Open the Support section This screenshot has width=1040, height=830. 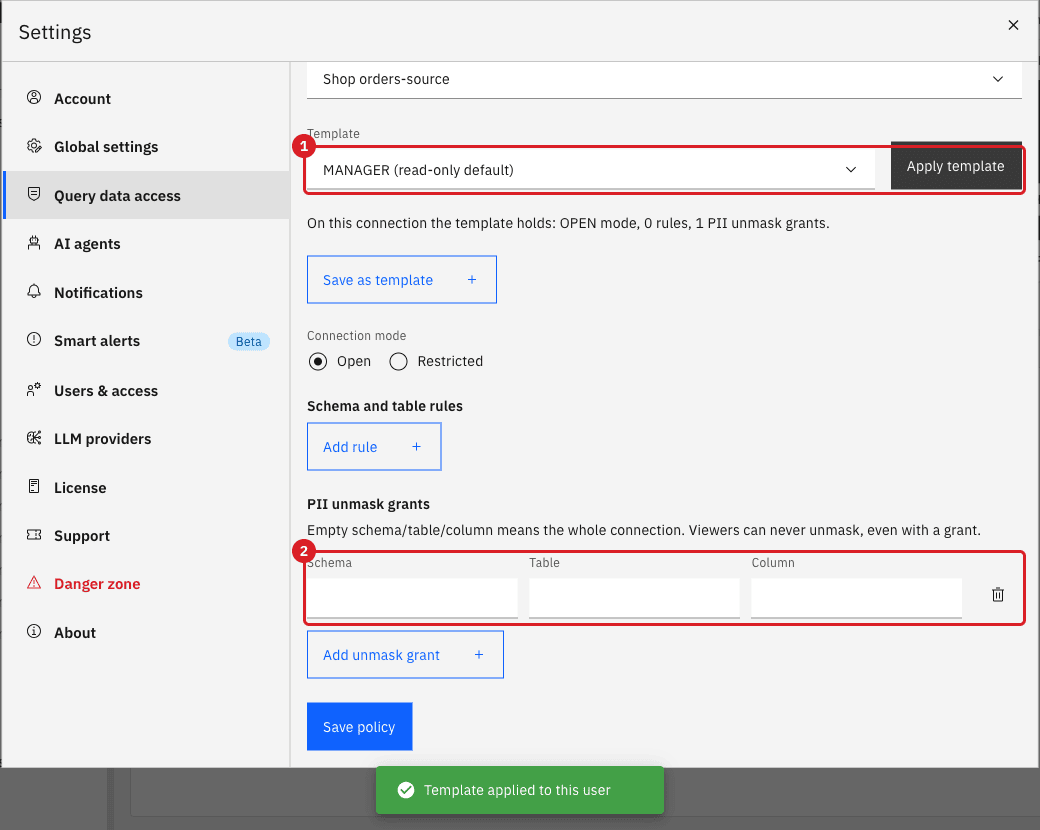click(146, 535)
